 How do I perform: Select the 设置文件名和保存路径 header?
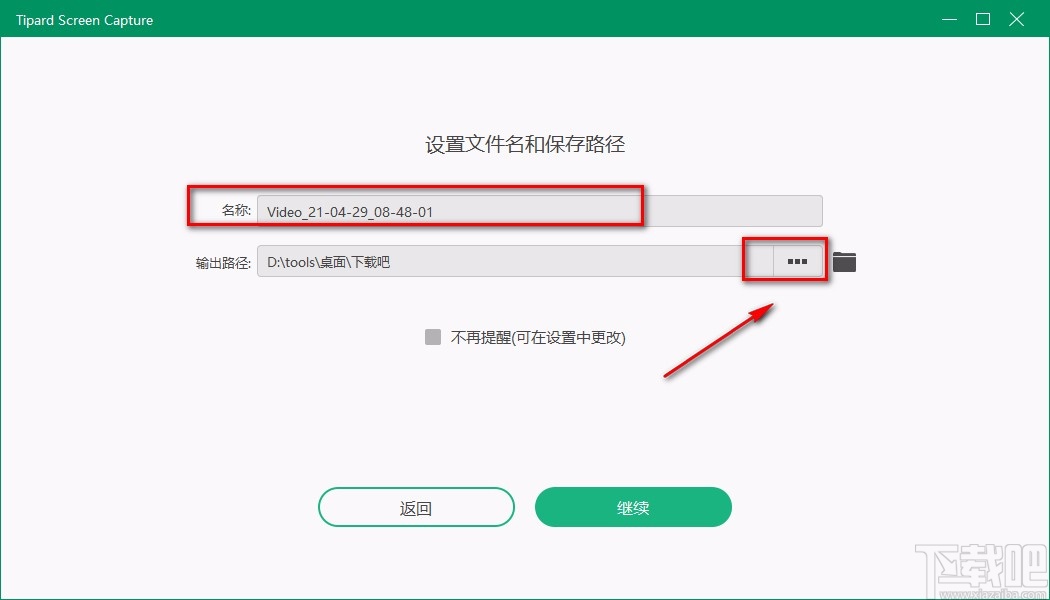(x=524, y=144)
